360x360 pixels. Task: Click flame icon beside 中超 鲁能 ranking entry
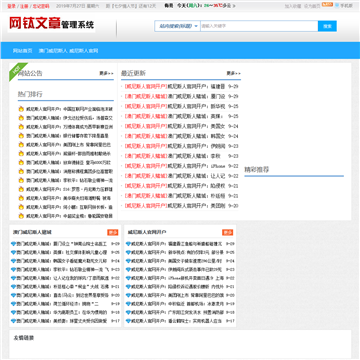tap(21, 216)
